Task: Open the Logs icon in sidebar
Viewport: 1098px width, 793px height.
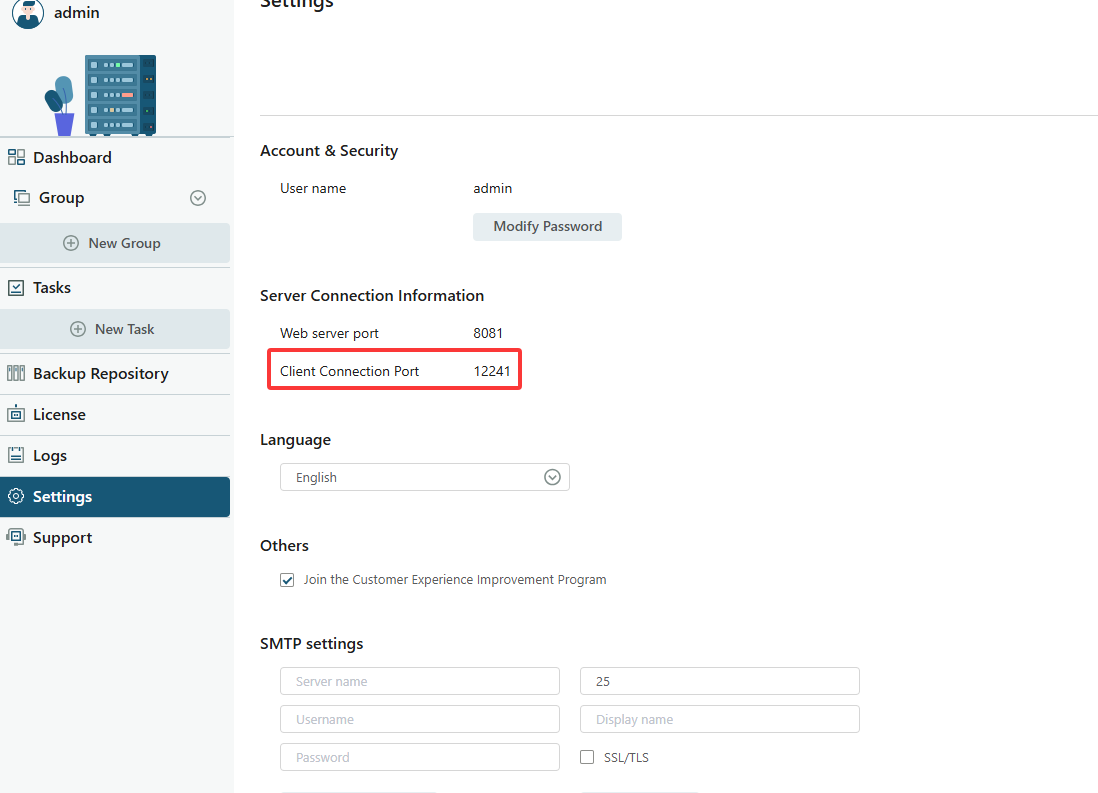Action: 16,456
